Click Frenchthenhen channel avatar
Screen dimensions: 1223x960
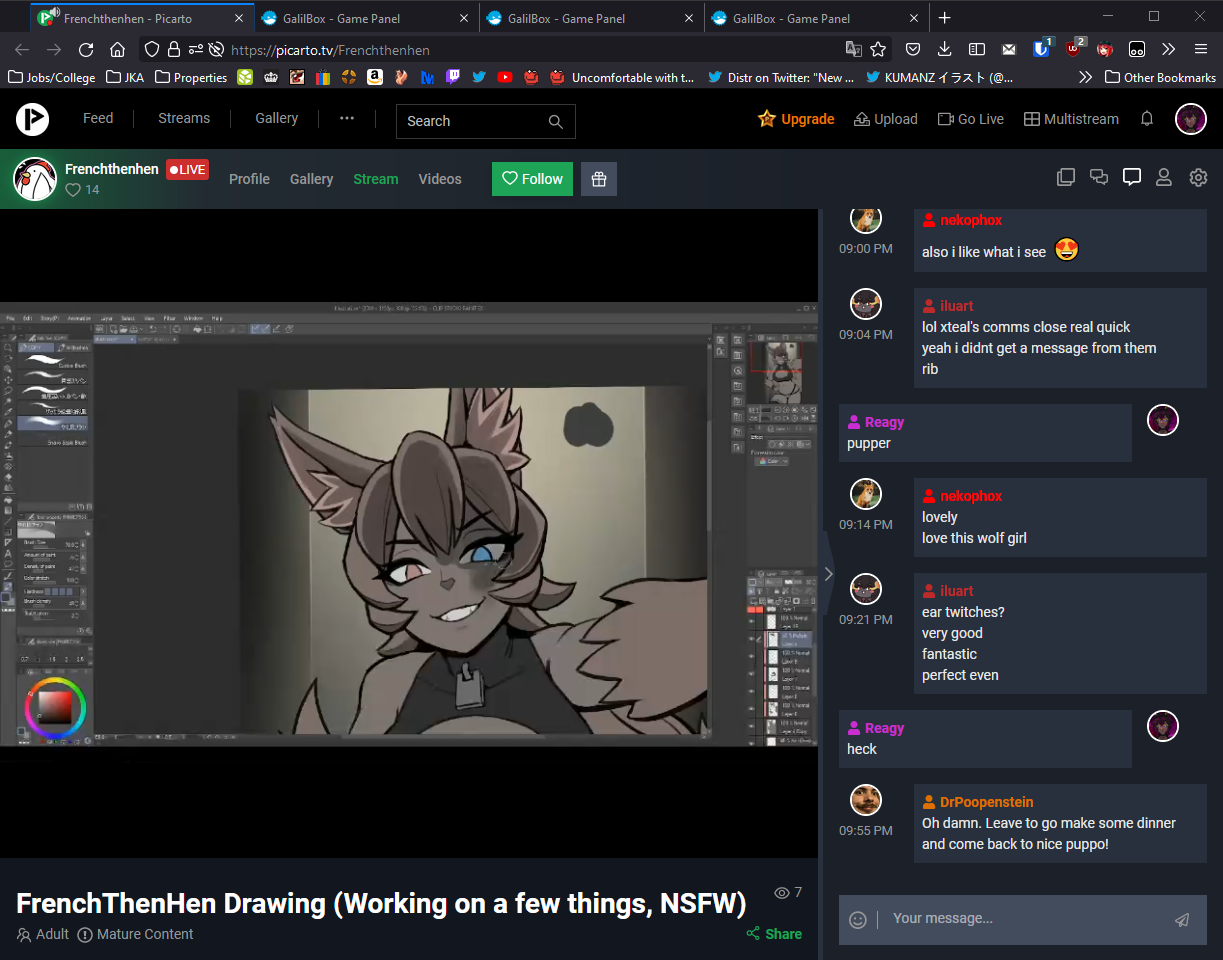[x=35, y=179]
